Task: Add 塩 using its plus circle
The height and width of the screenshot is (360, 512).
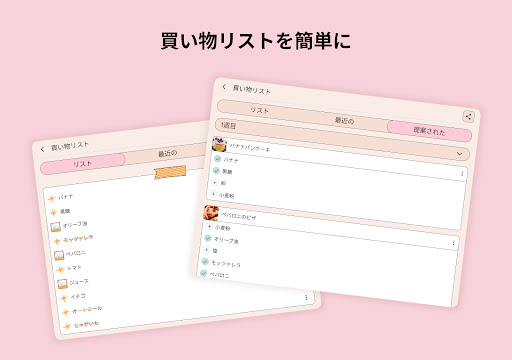Action: pos(206,249)
